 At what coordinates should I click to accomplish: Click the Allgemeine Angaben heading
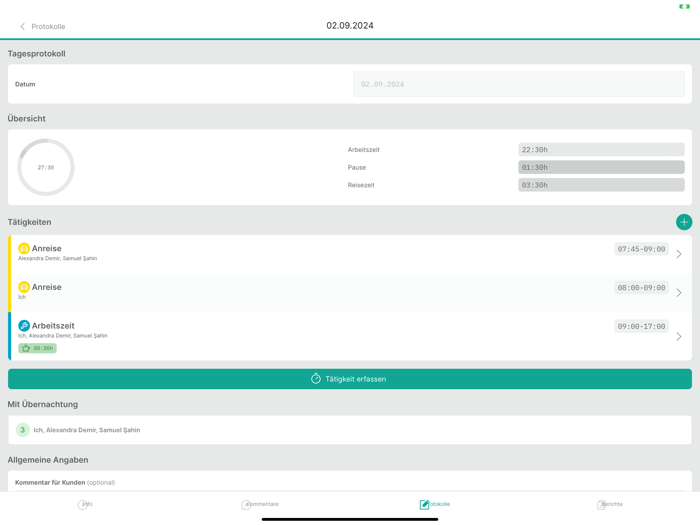click(x=48, y=460)
